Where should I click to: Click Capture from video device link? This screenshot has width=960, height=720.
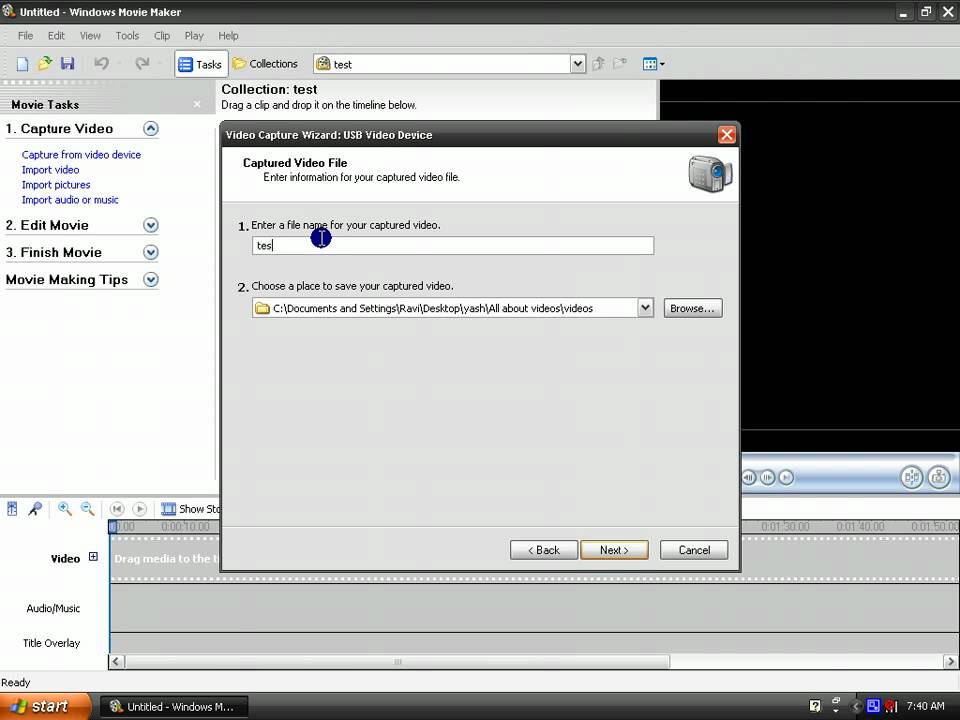81,155
